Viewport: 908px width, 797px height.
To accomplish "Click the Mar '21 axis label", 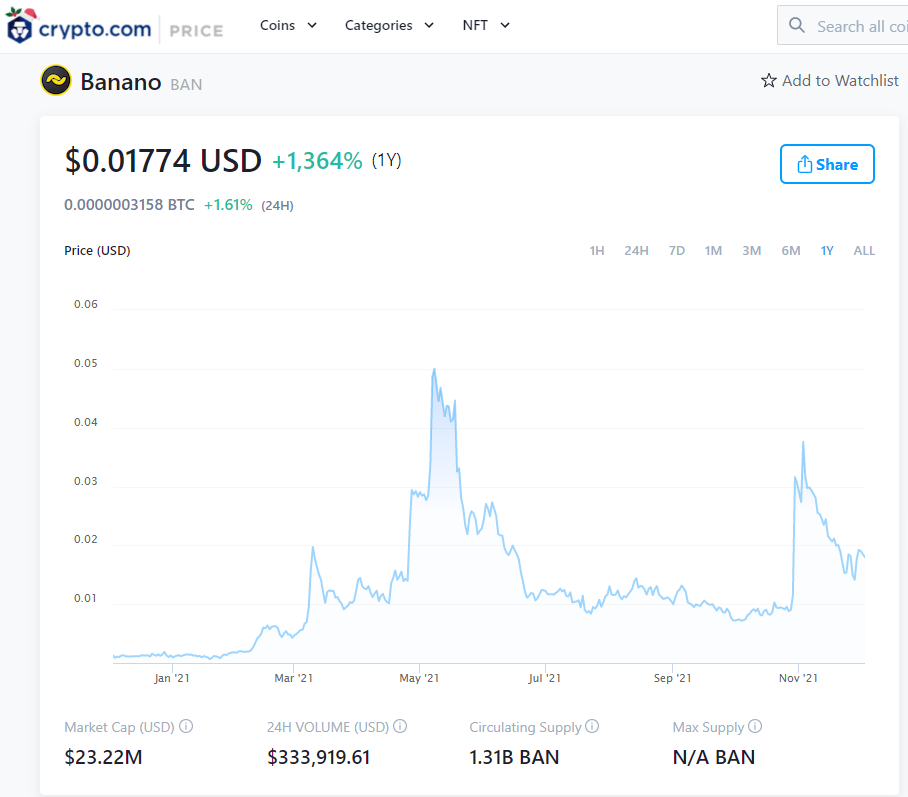I will 294,678.
